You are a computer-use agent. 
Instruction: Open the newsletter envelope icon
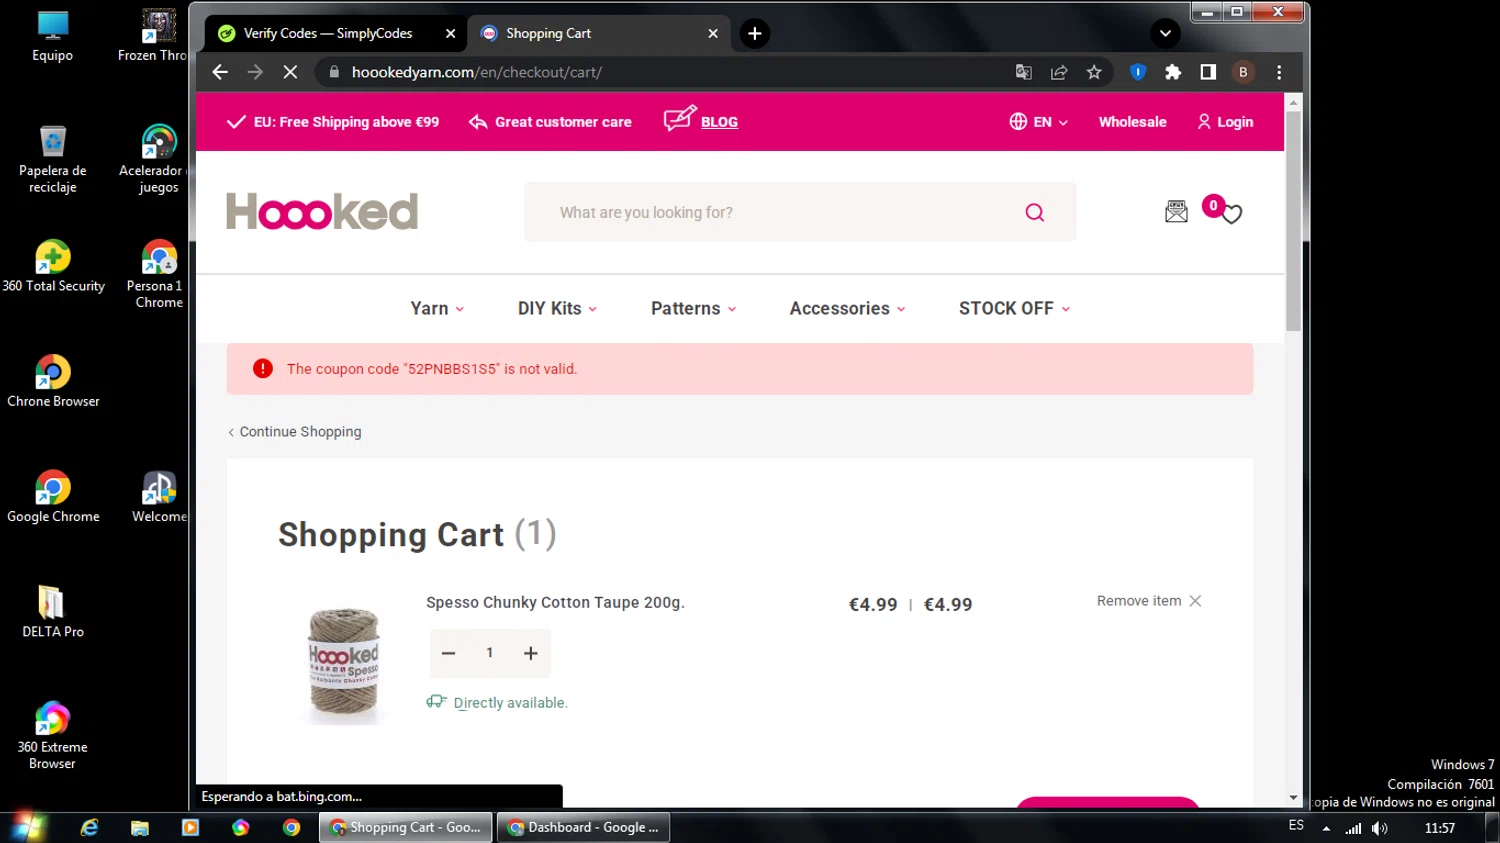point(1176,212)
